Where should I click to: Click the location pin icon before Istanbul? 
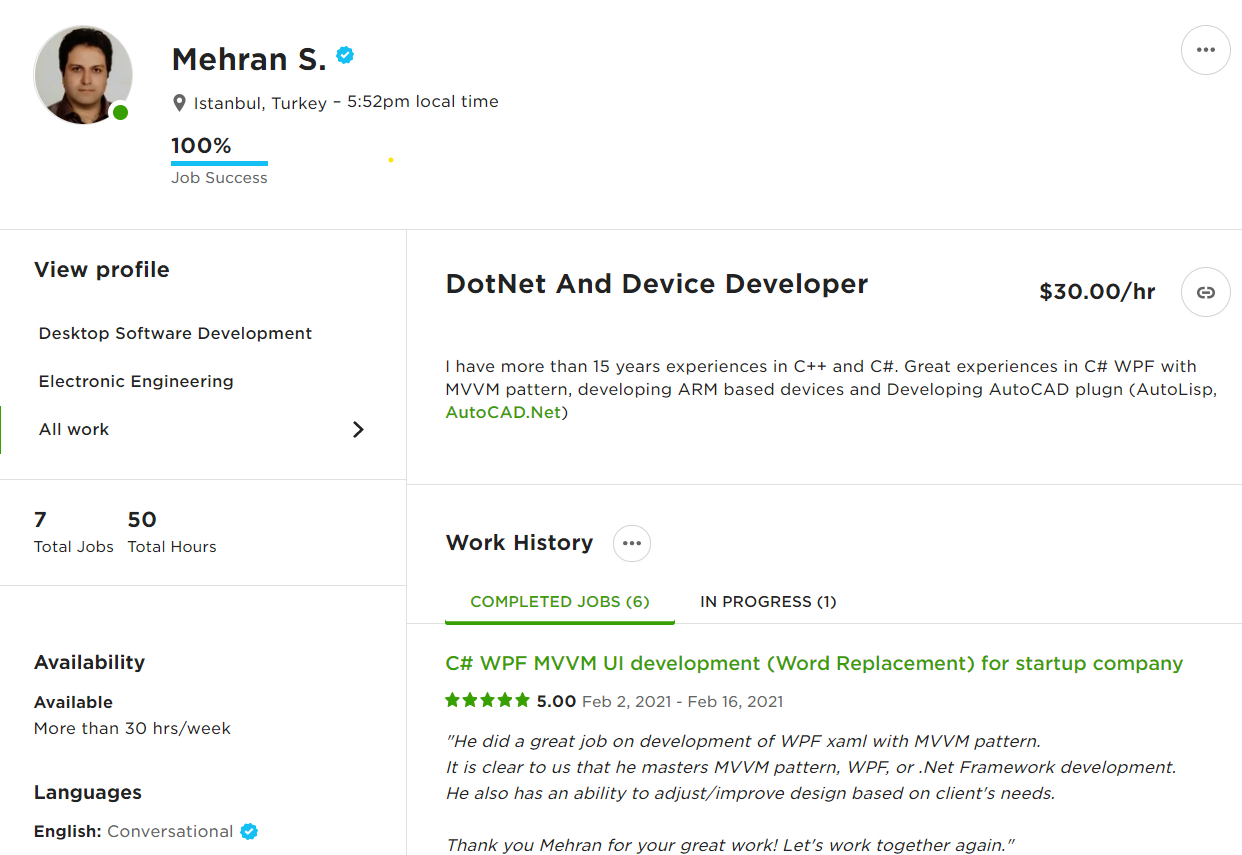click(x=179, y=101)
